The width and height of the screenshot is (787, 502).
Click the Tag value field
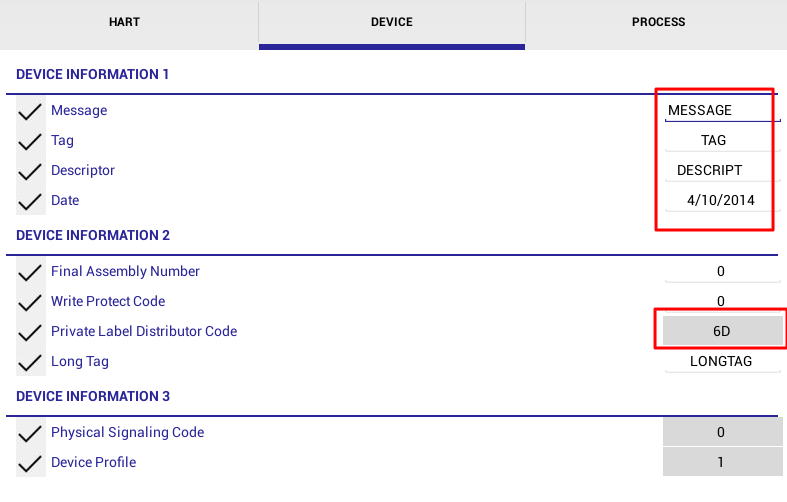coord(714,141)
